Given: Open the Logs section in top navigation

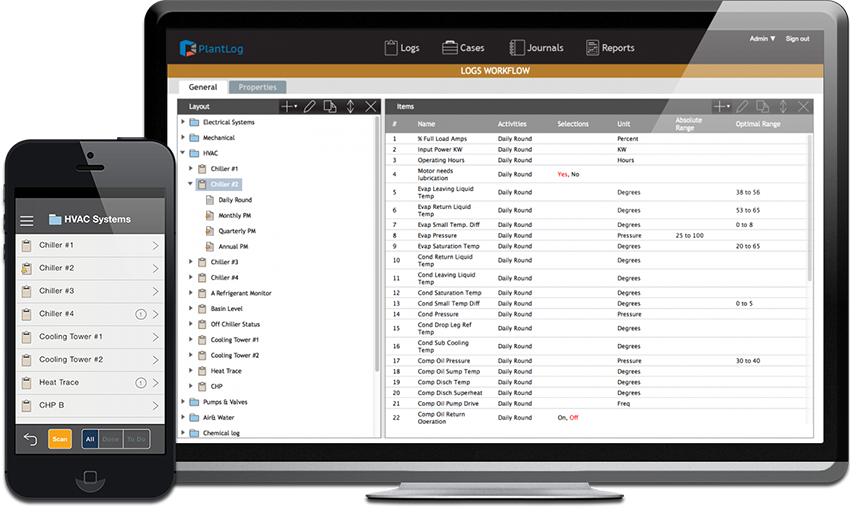Looking at the screenshot, I should (x=402, y=48).
